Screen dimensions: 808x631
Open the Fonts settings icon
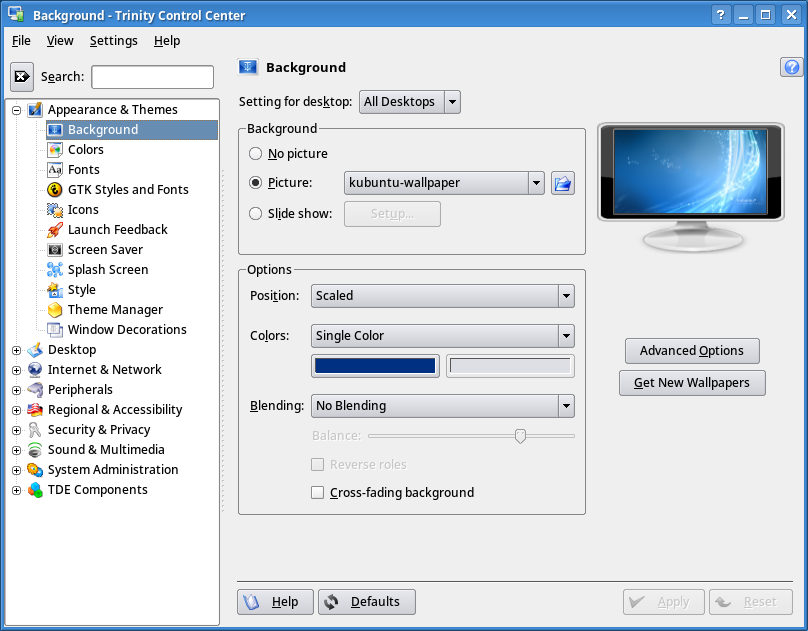[x=57, y=169]
